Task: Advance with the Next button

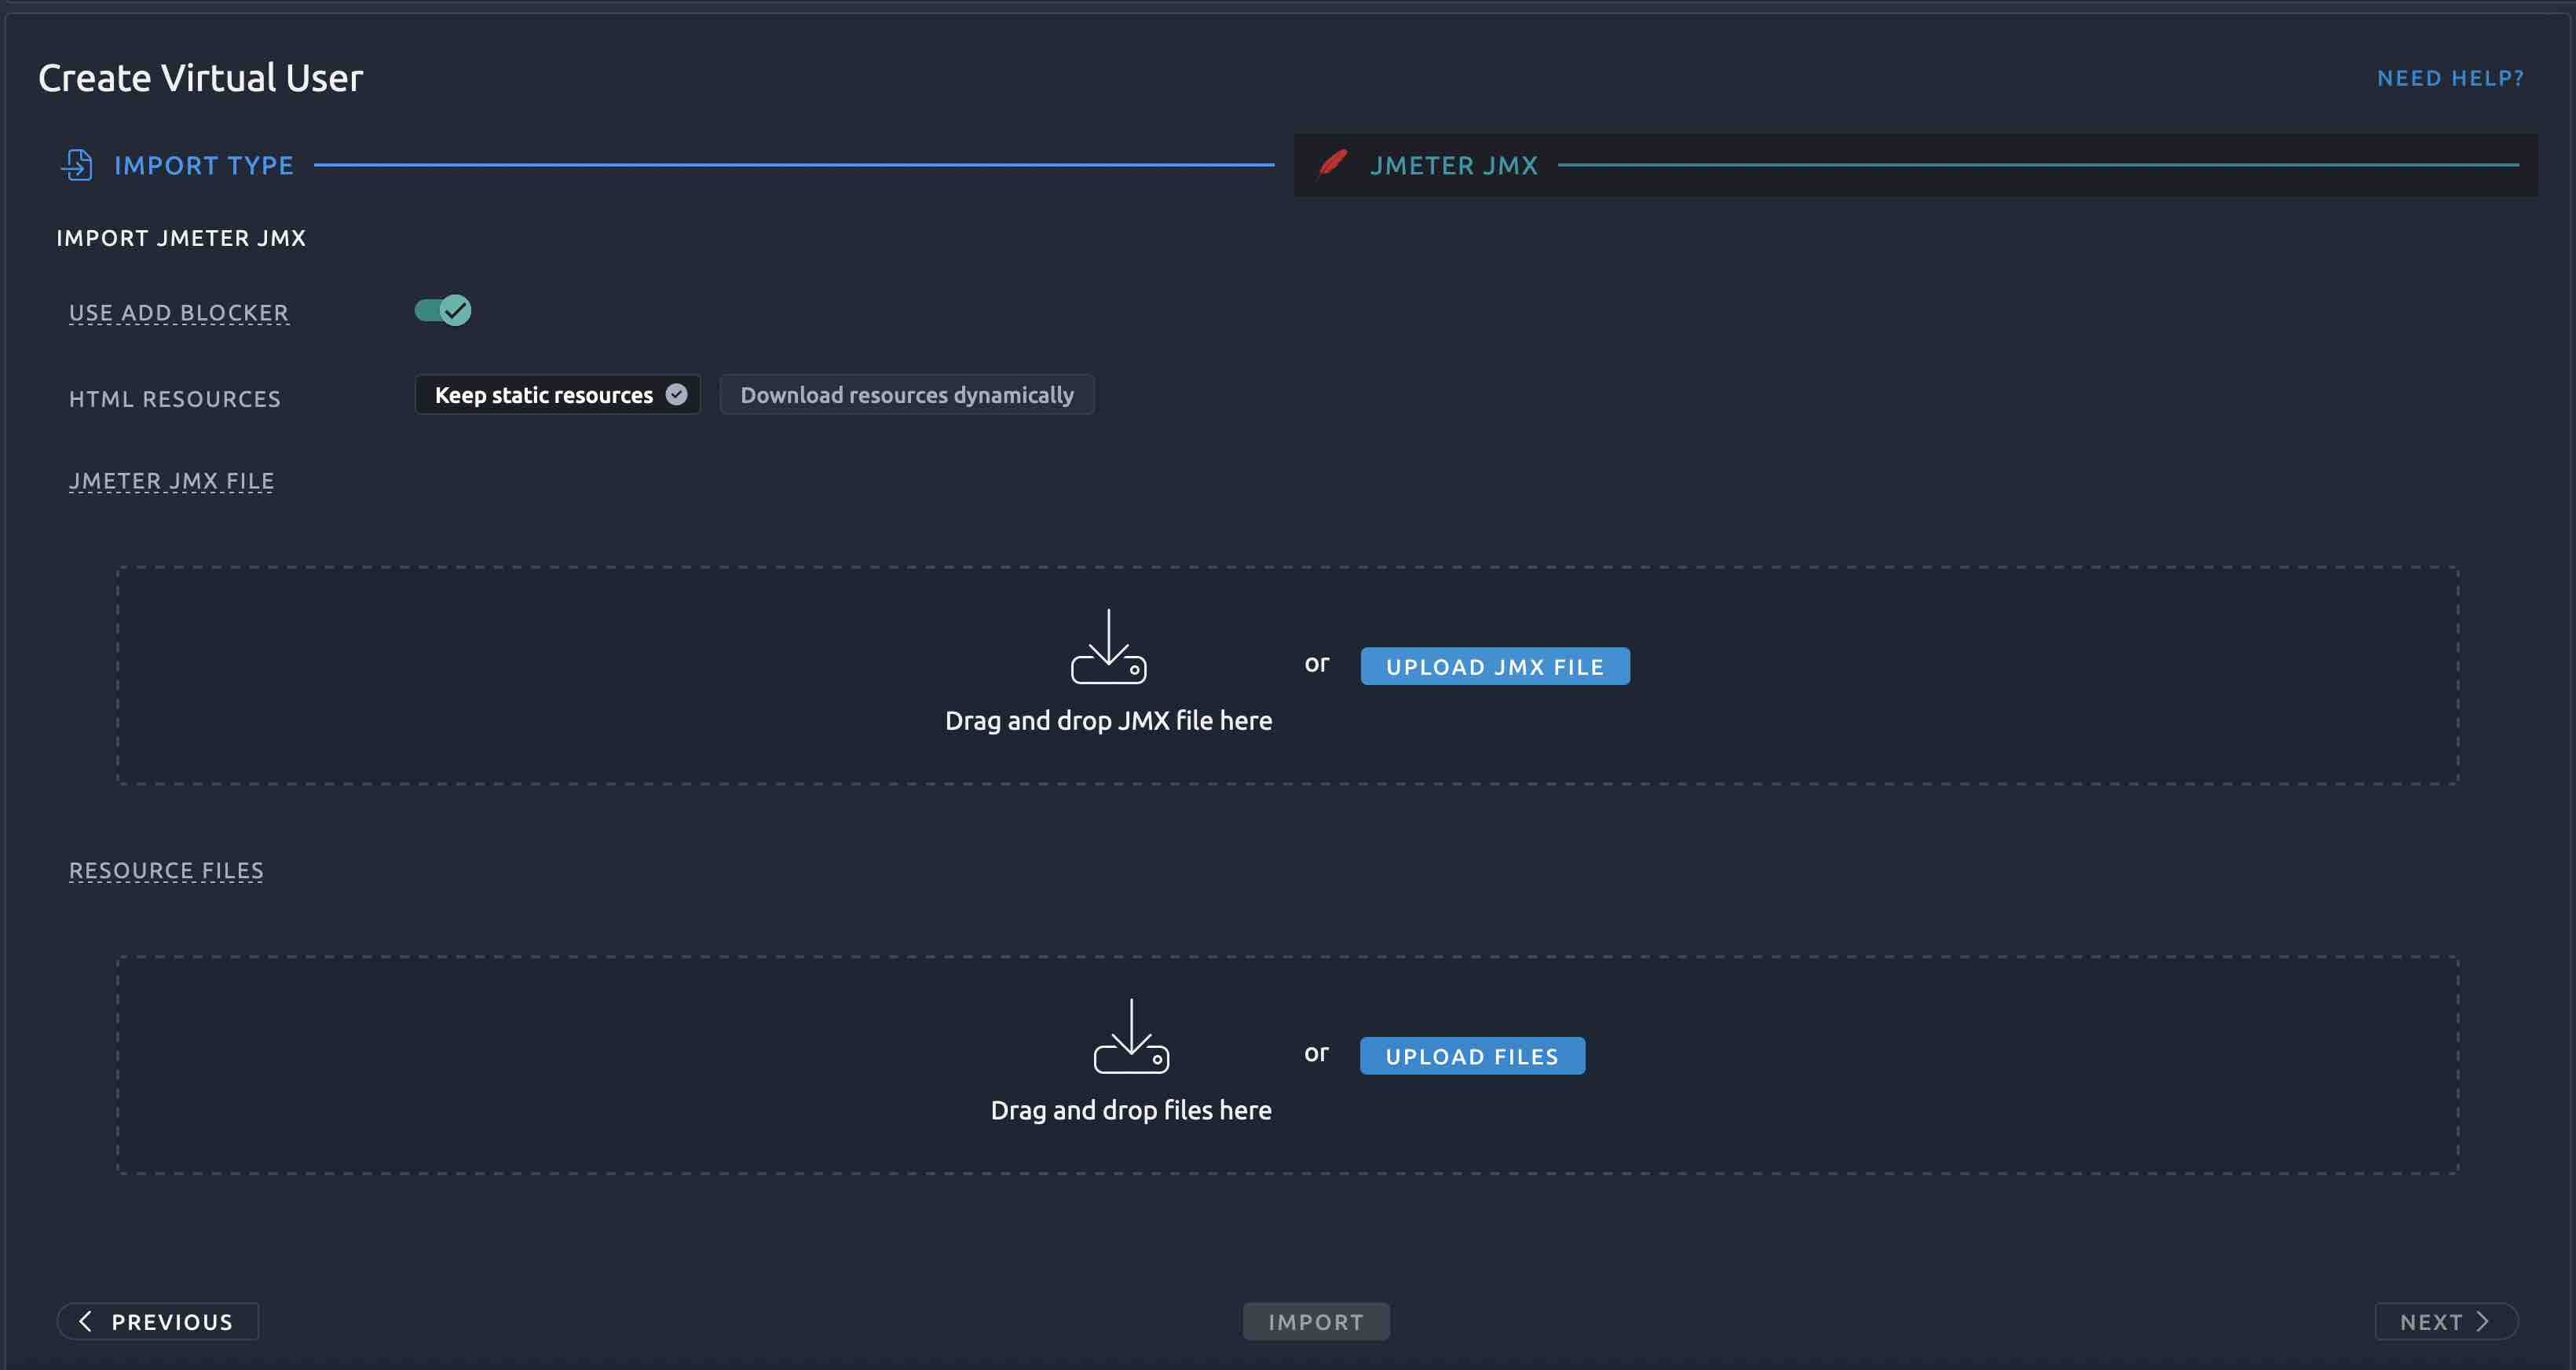Action: pos(2446,1322)
